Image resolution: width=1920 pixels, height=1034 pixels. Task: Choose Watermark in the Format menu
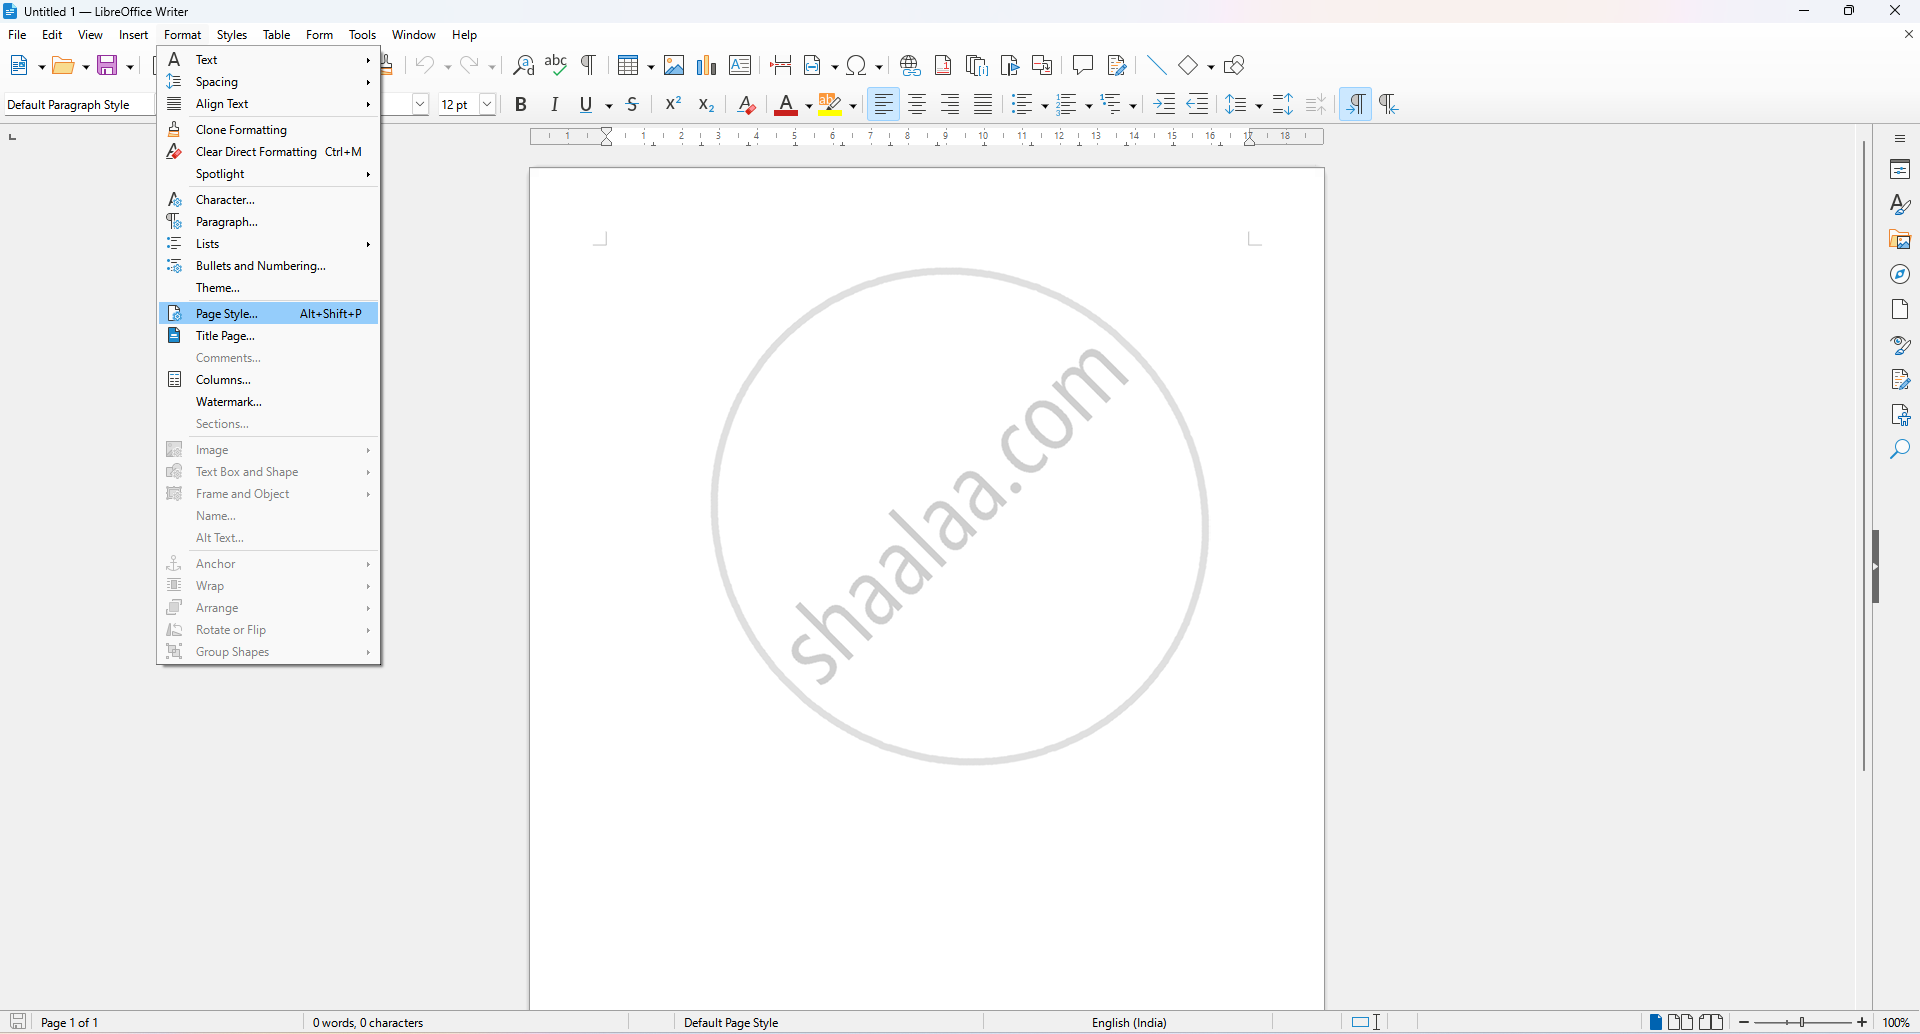point(229,402)
